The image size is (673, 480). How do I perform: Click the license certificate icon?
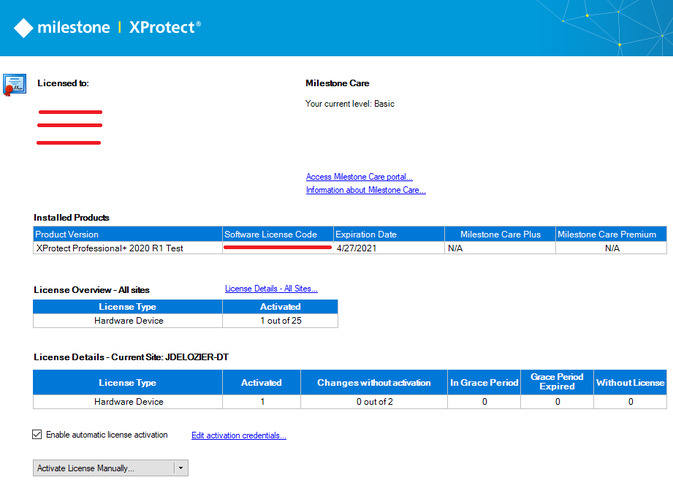click(14, 84)
